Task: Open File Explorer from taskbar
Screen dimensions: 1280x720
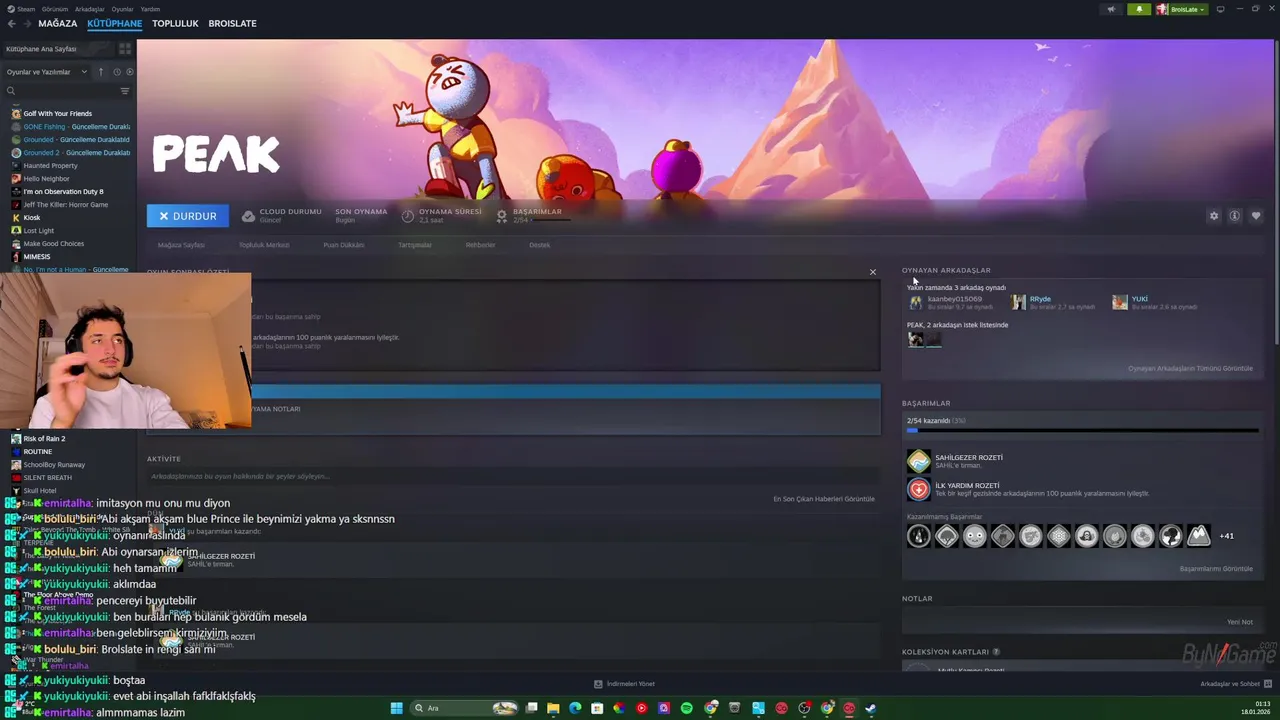Action: [553, 708]
